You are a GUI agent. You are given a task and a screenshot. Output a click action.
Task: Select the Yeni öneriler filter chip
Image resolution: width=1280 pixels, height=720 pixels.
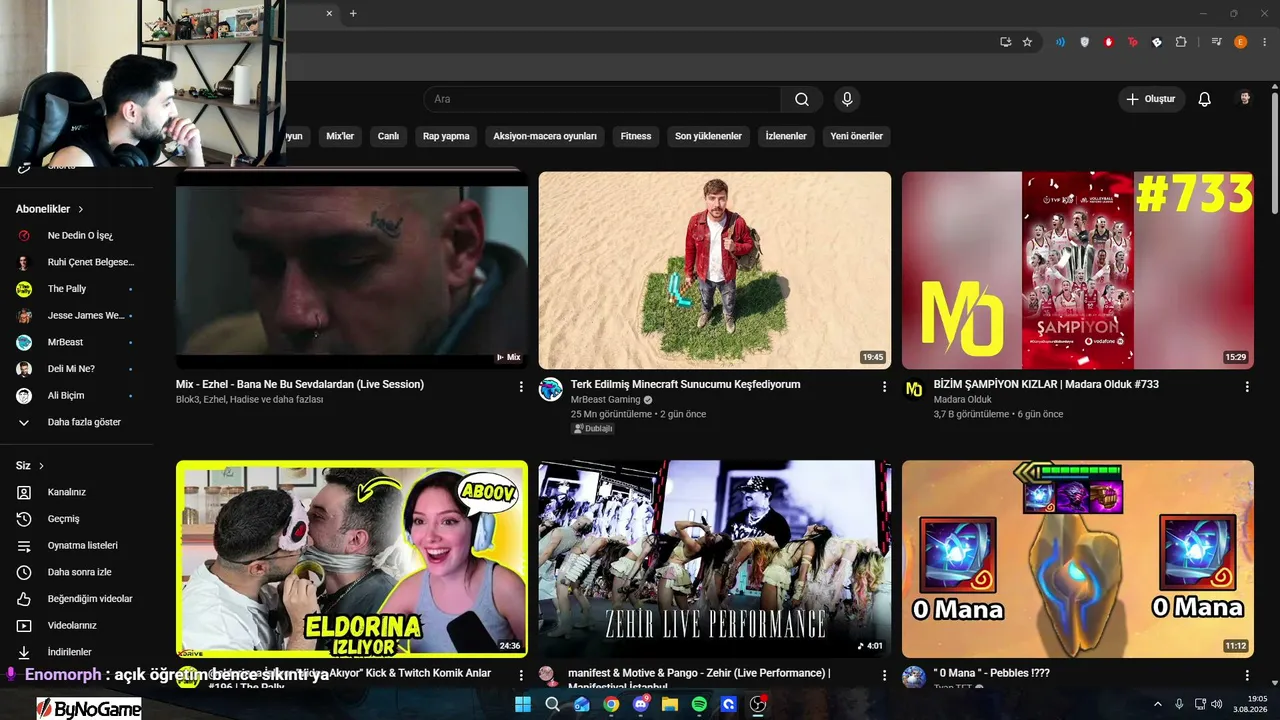(x=857, y=136)
